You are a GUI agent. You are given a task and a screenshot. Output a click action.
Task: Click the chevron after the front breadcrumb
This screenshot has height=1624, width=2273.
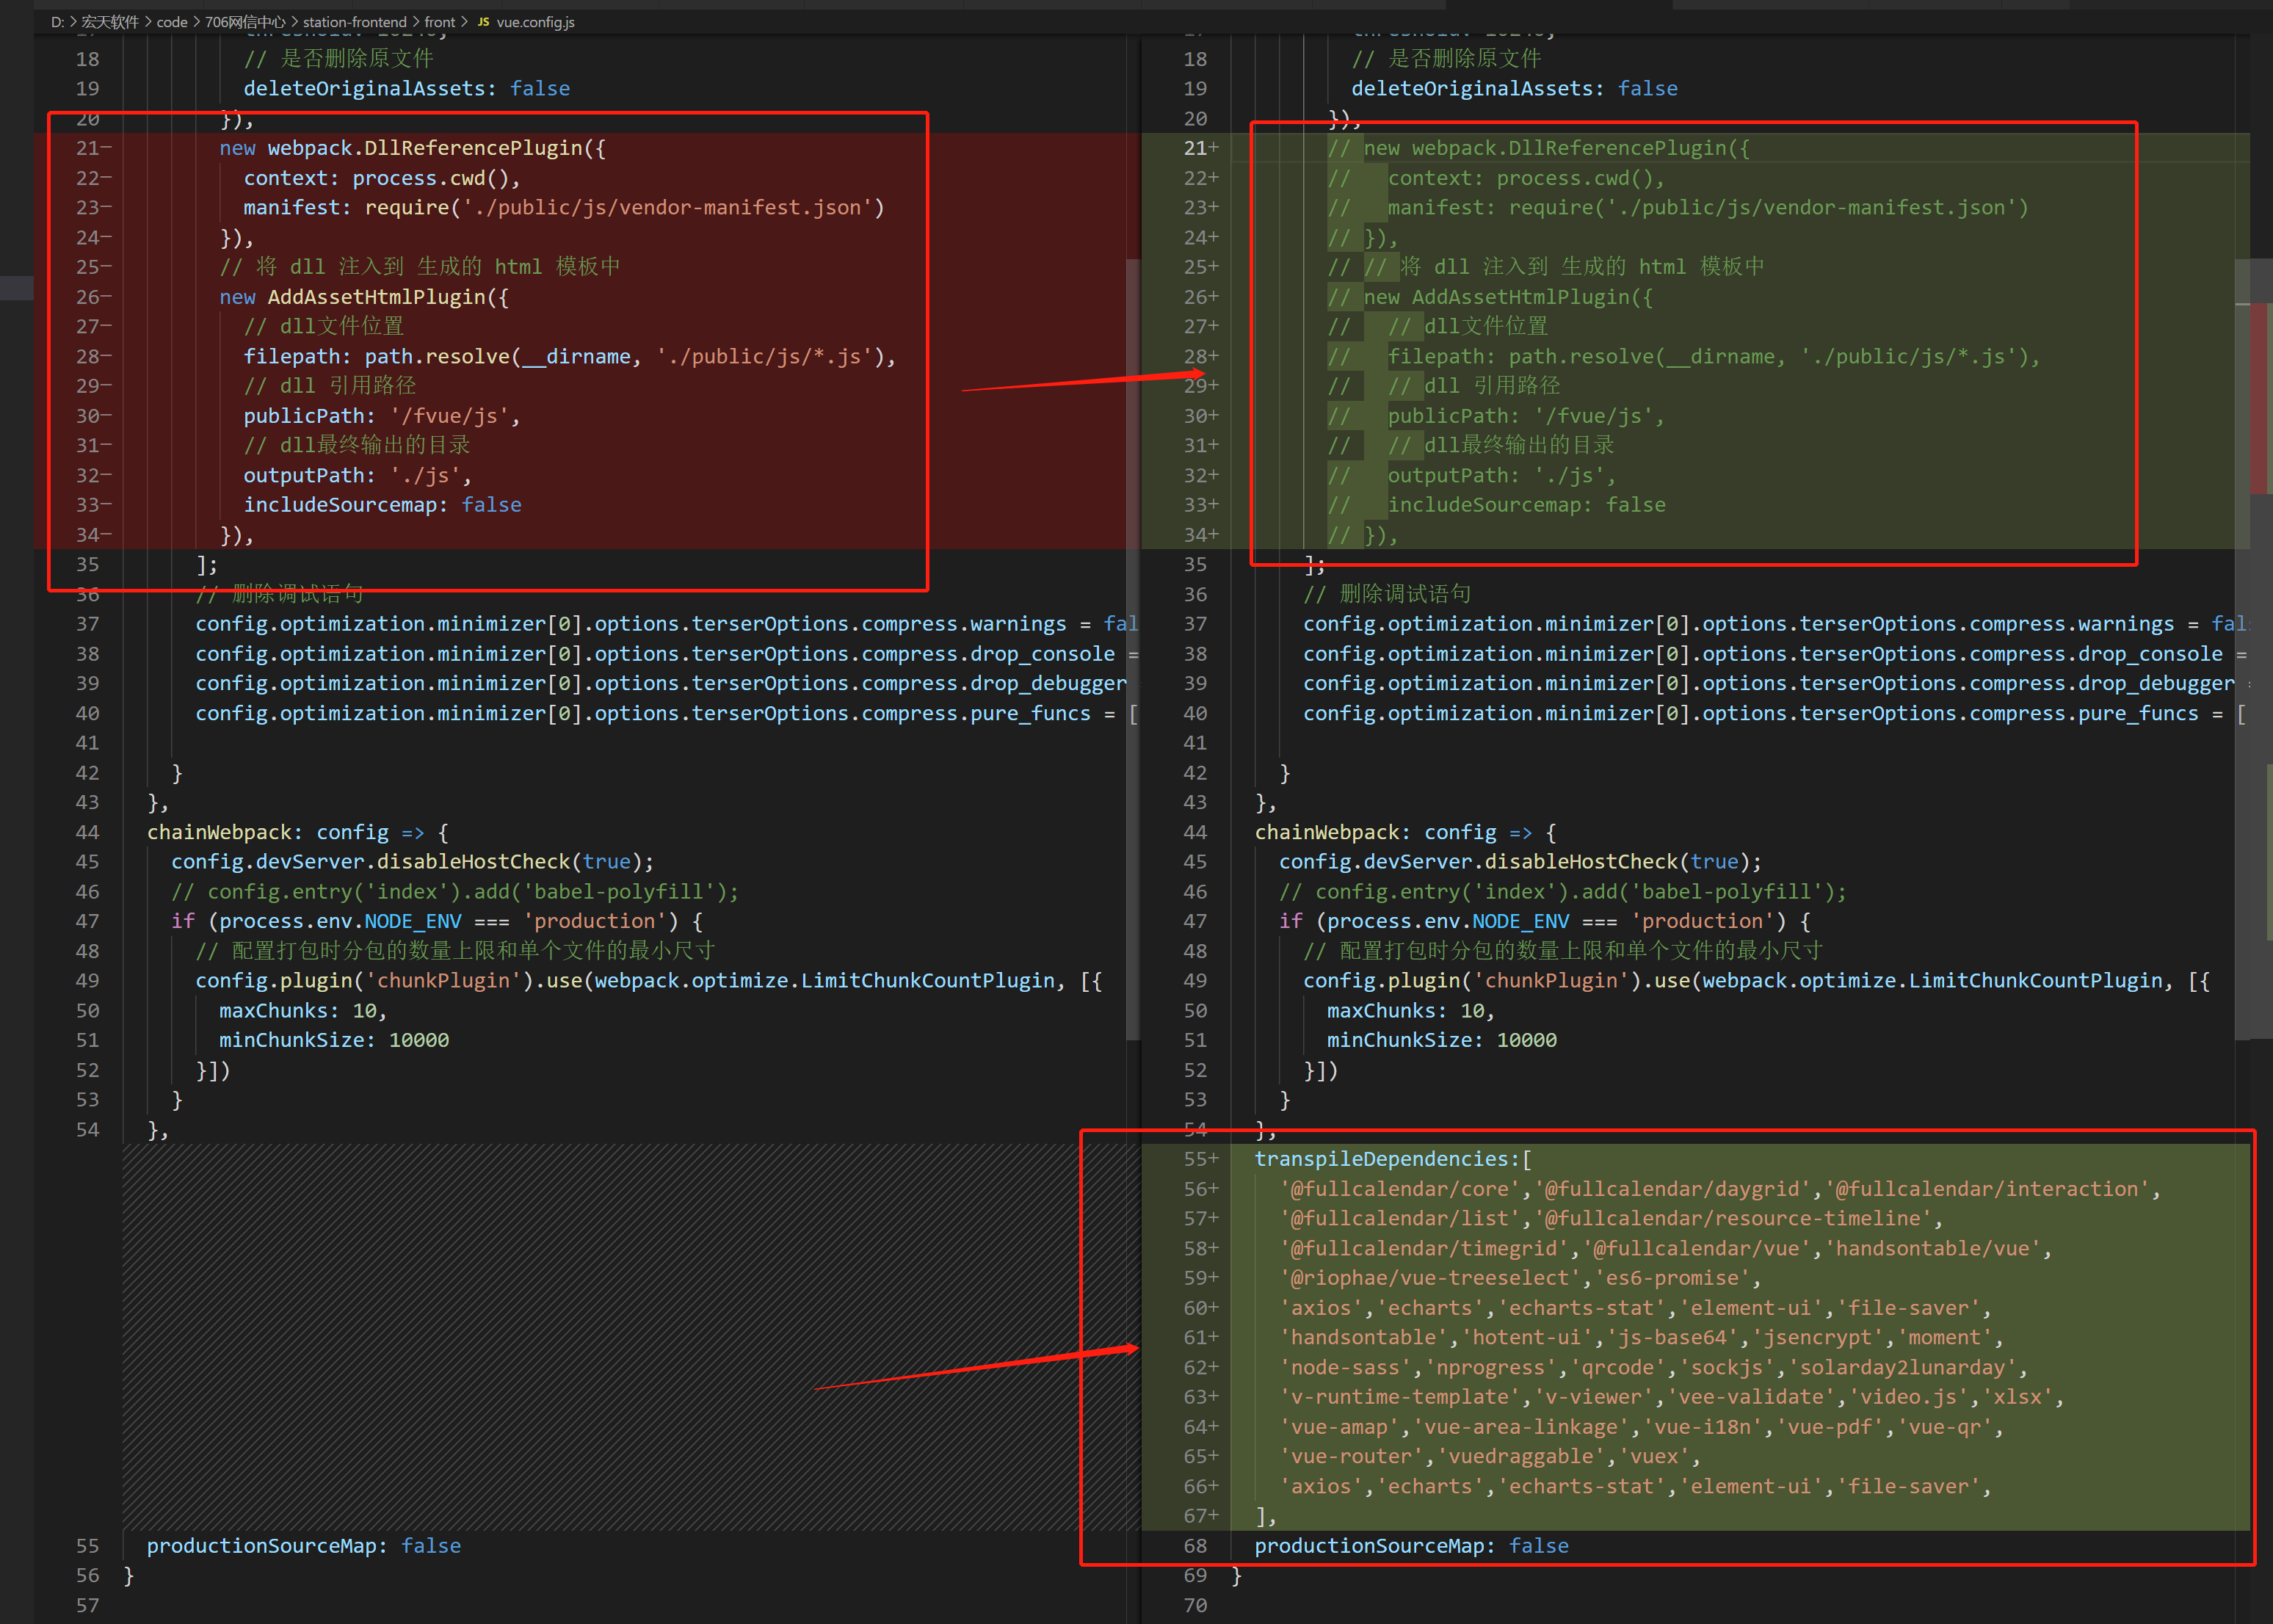464,22
